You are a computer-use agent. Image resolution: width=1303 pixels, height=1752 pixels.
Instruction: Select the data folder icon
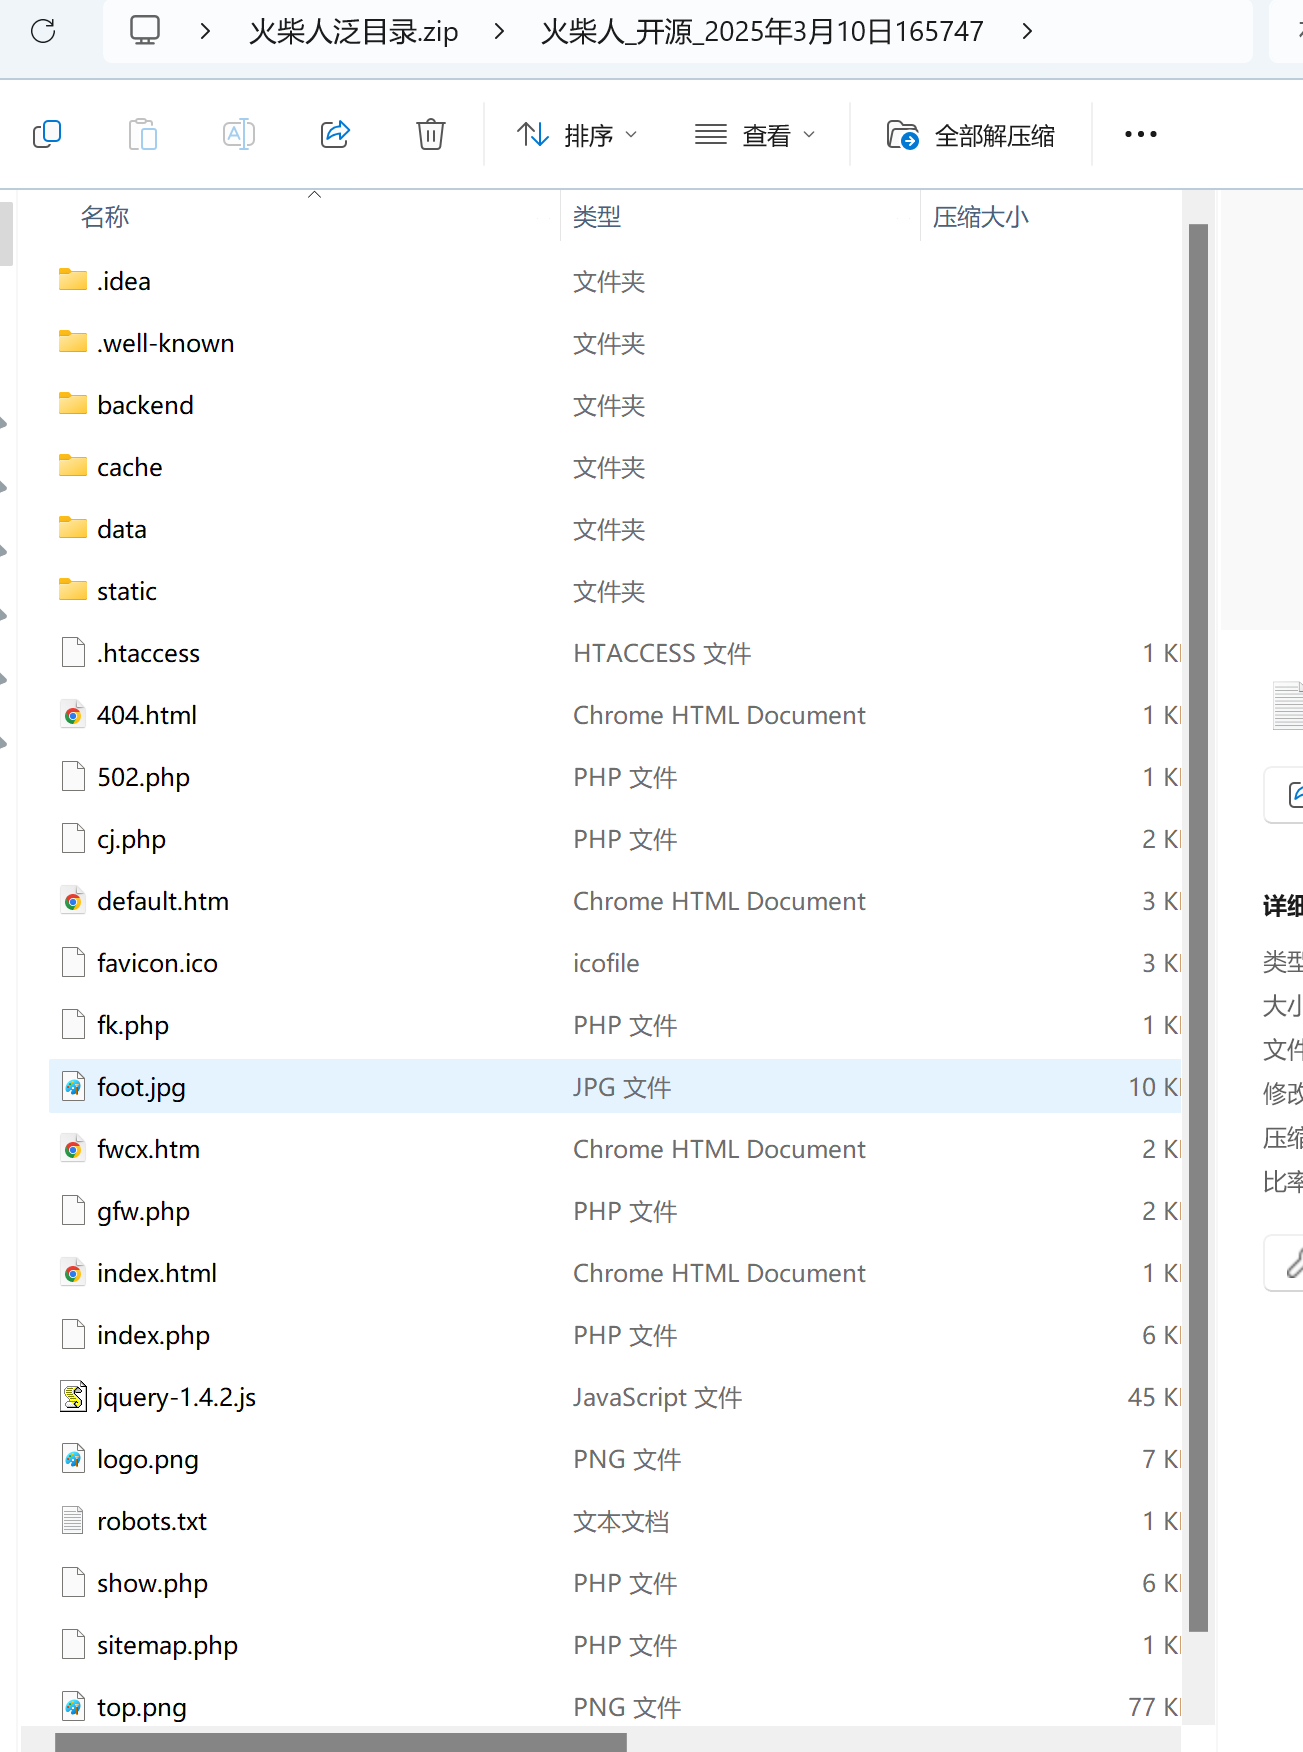[73, 528]
